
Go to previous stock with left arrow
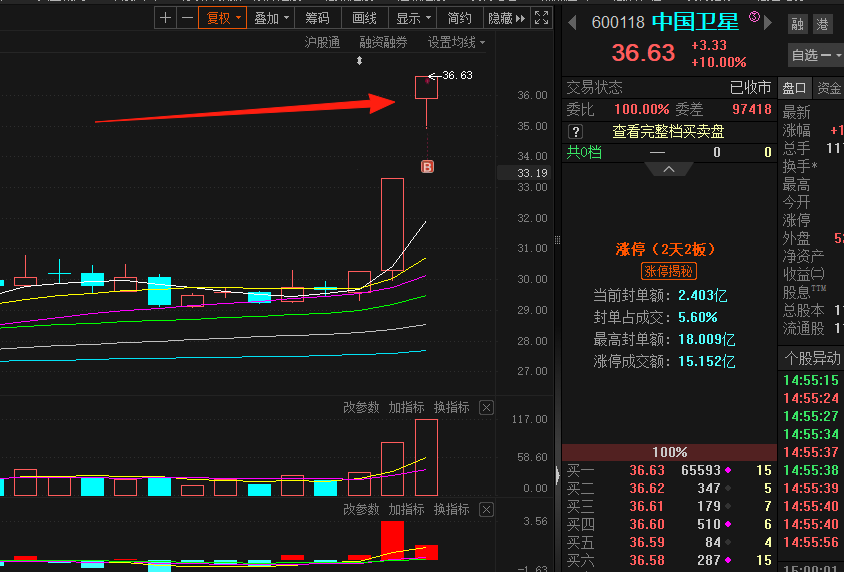pyautogui.click(x=572, y=23)
